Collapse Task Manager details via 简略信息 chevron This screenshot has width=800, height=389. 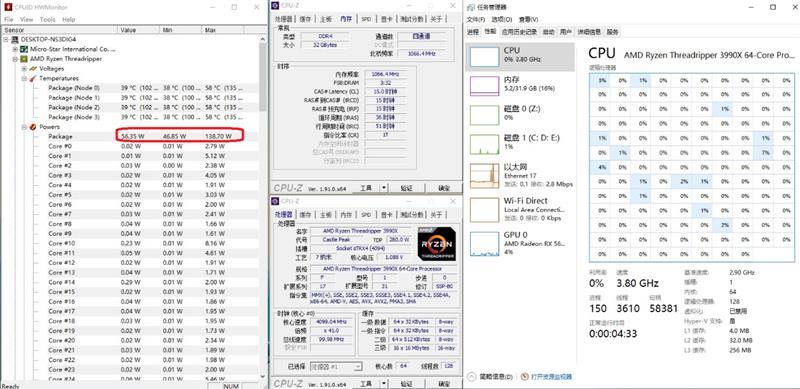click(472, 377)
